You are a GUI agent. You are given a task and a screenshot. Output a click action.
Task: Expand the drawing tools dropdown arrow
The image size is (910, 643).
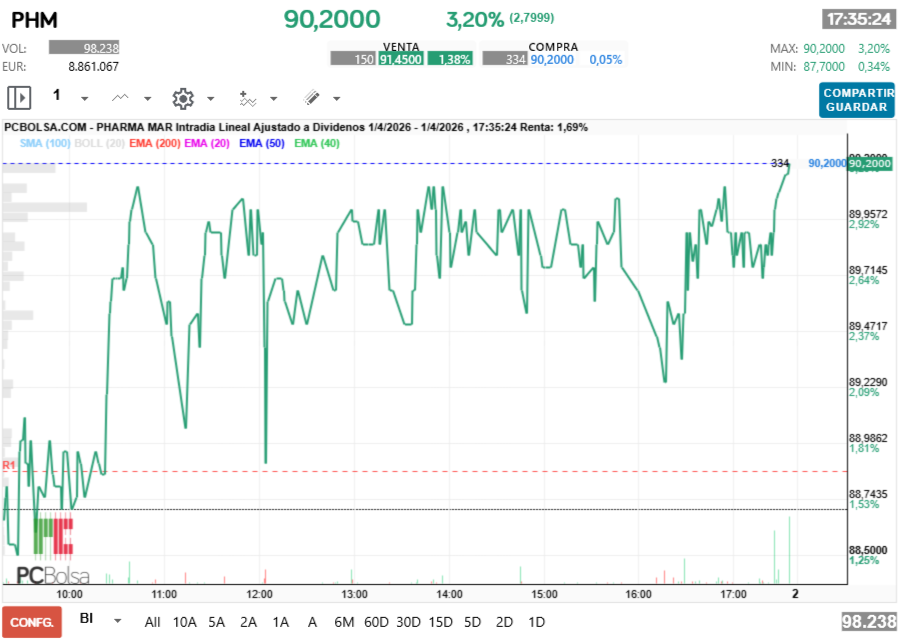336,99
